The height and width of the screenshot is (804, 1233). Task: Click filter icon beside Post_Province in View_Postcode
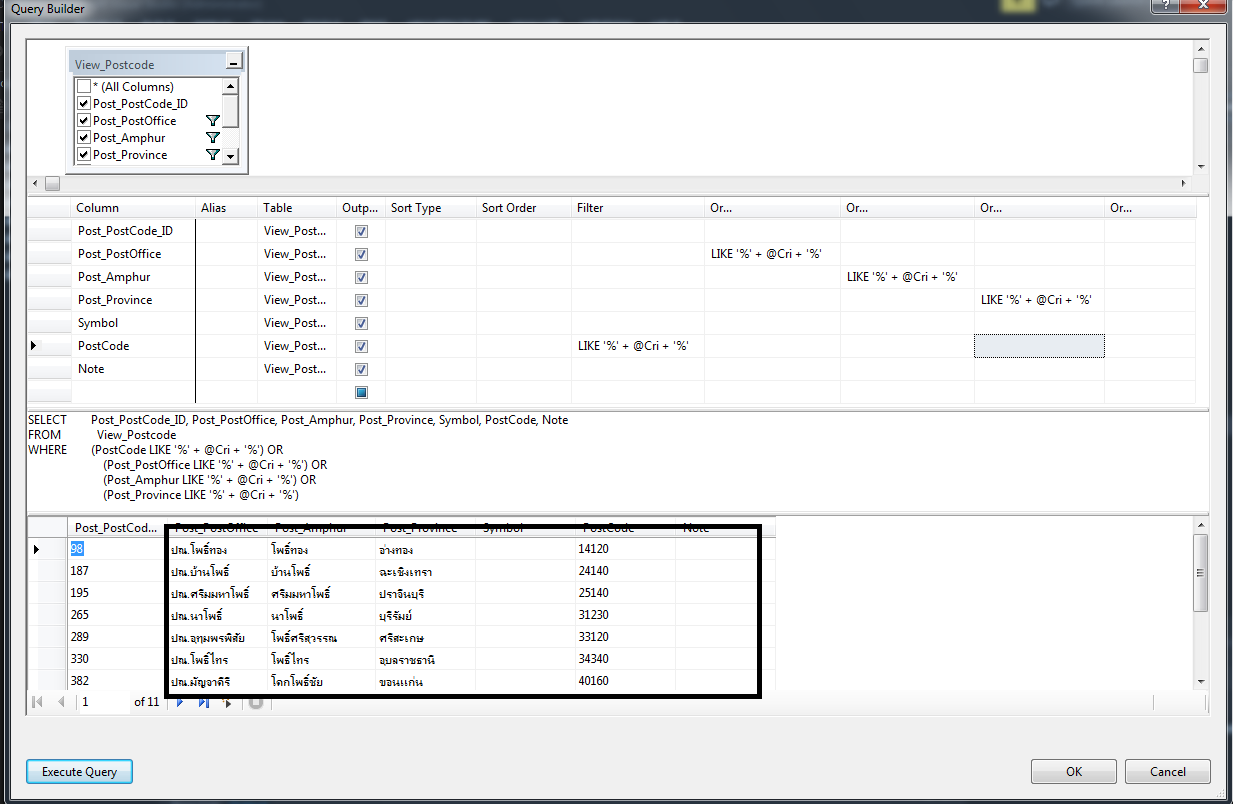[212, 155]
